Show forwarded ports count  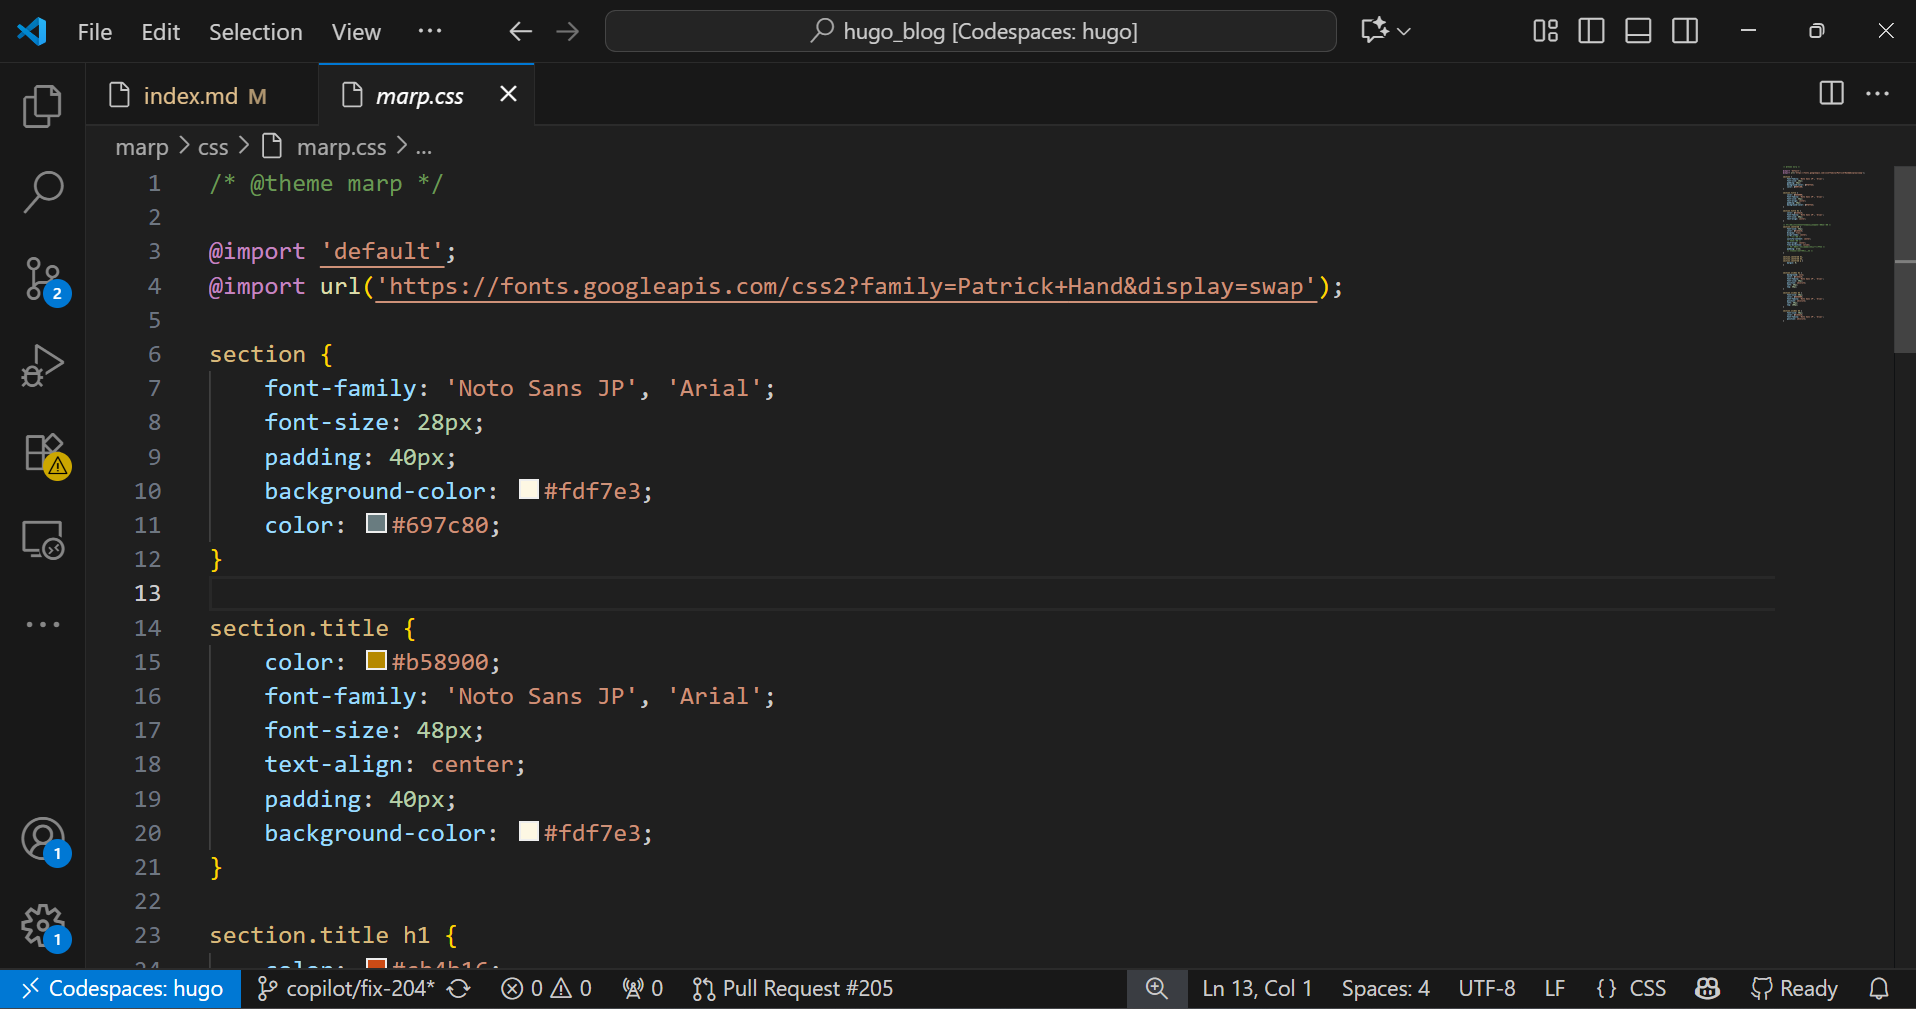click(642, 989)
